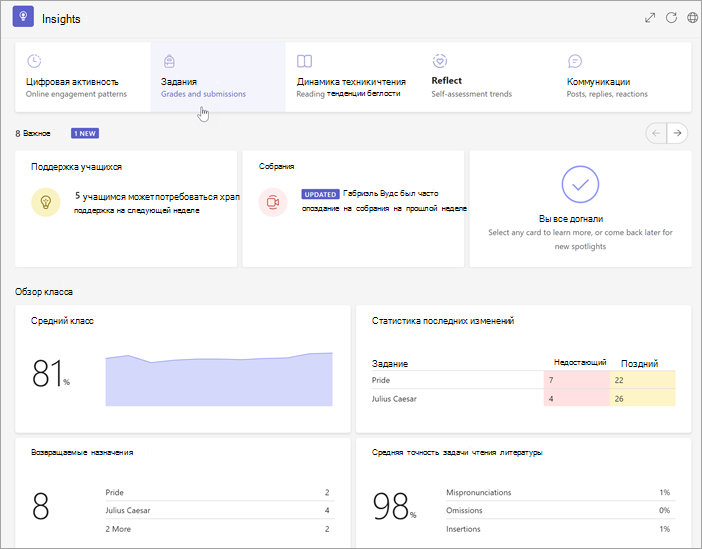Open the globe language icon

click(x=692, y=17)
